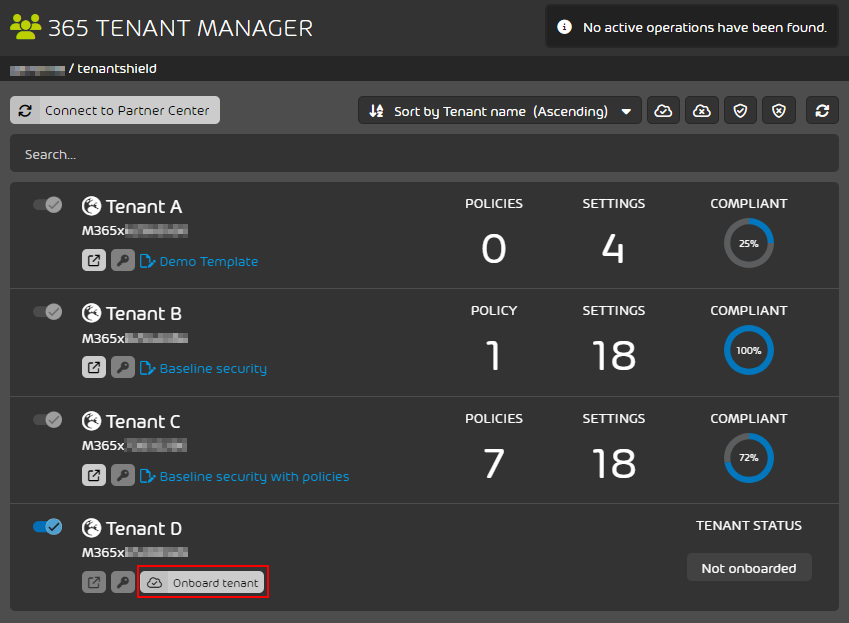Open Tenant B external link icon
Image resolution: width=849 pixels, height=623 pixels.
[x=94, y=368]
